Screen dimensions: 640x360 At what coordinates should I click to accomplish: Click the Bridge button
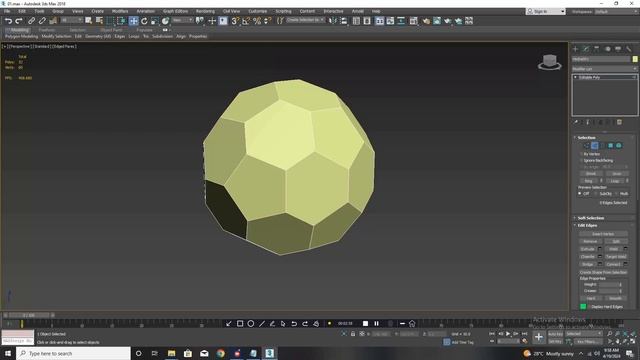588,264
